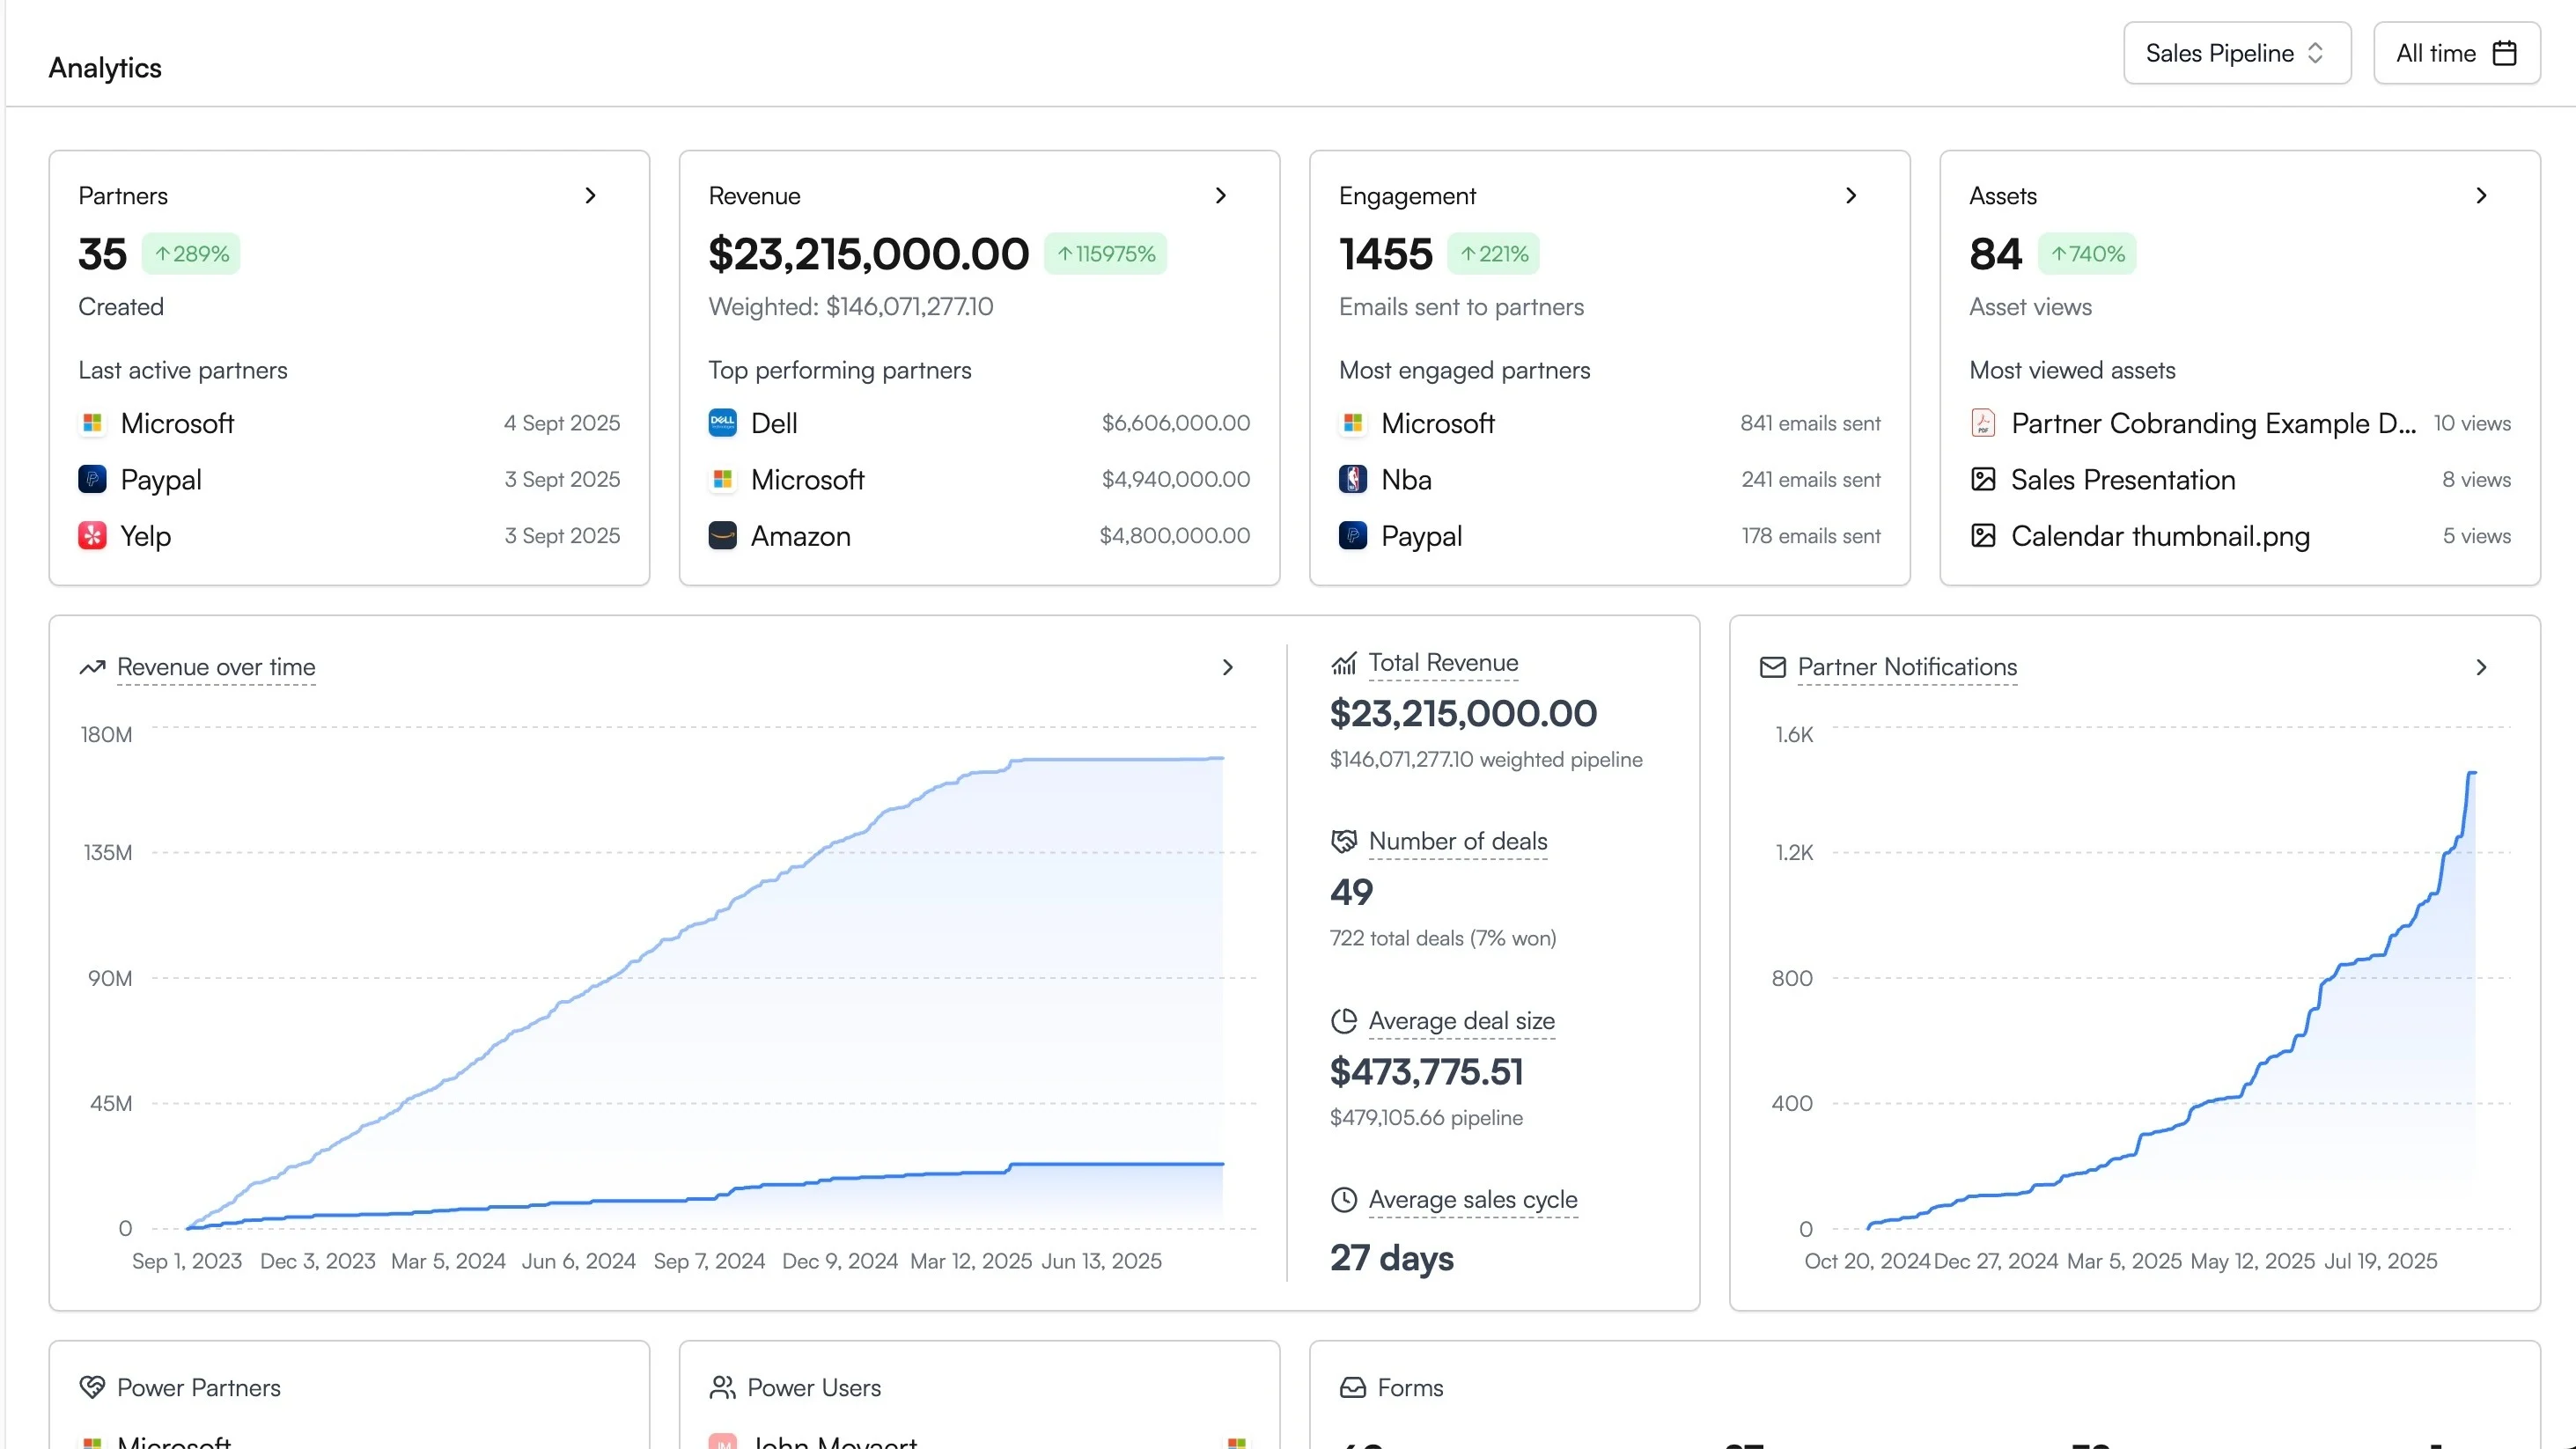Open the Engagement card details
This screenshot has height=1449, width=2576.
[1851, 195]
